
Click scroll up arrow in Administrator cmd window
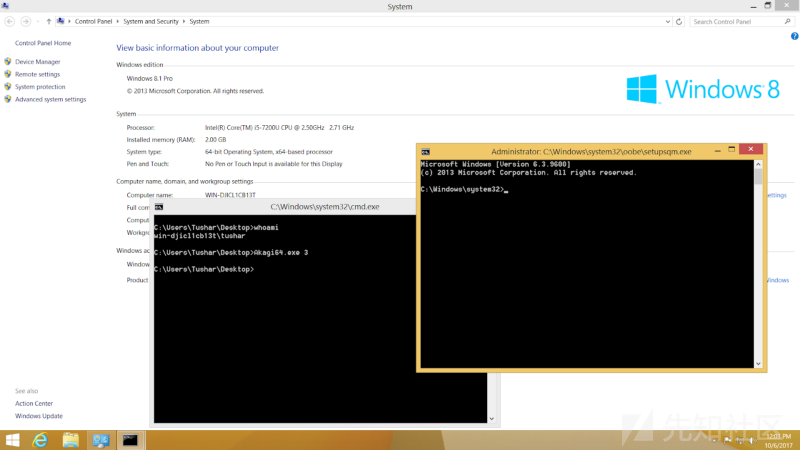tap(758, 164)
